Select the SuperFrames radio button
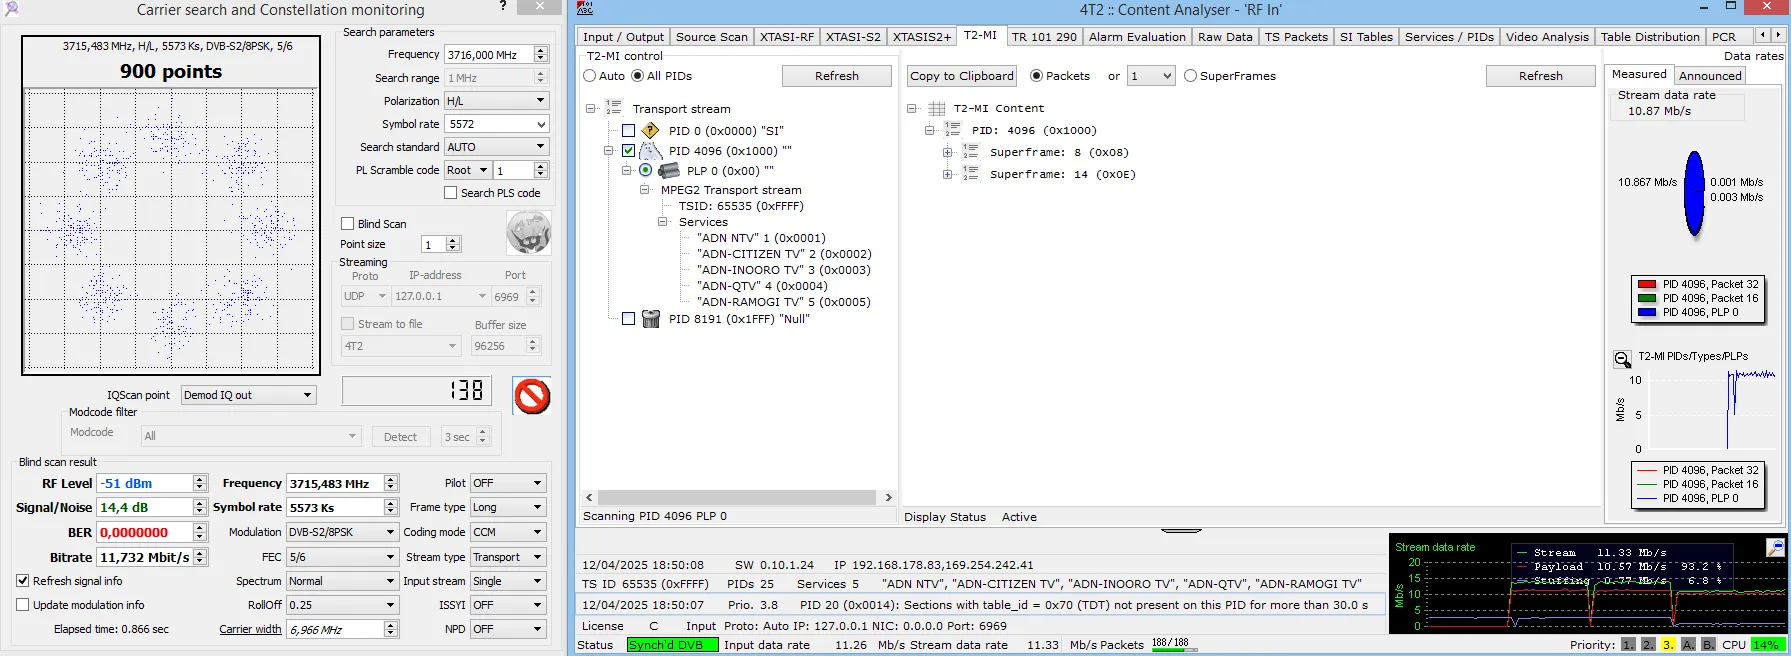This screenshot has height=656, width=1791. pos(1190,76)
